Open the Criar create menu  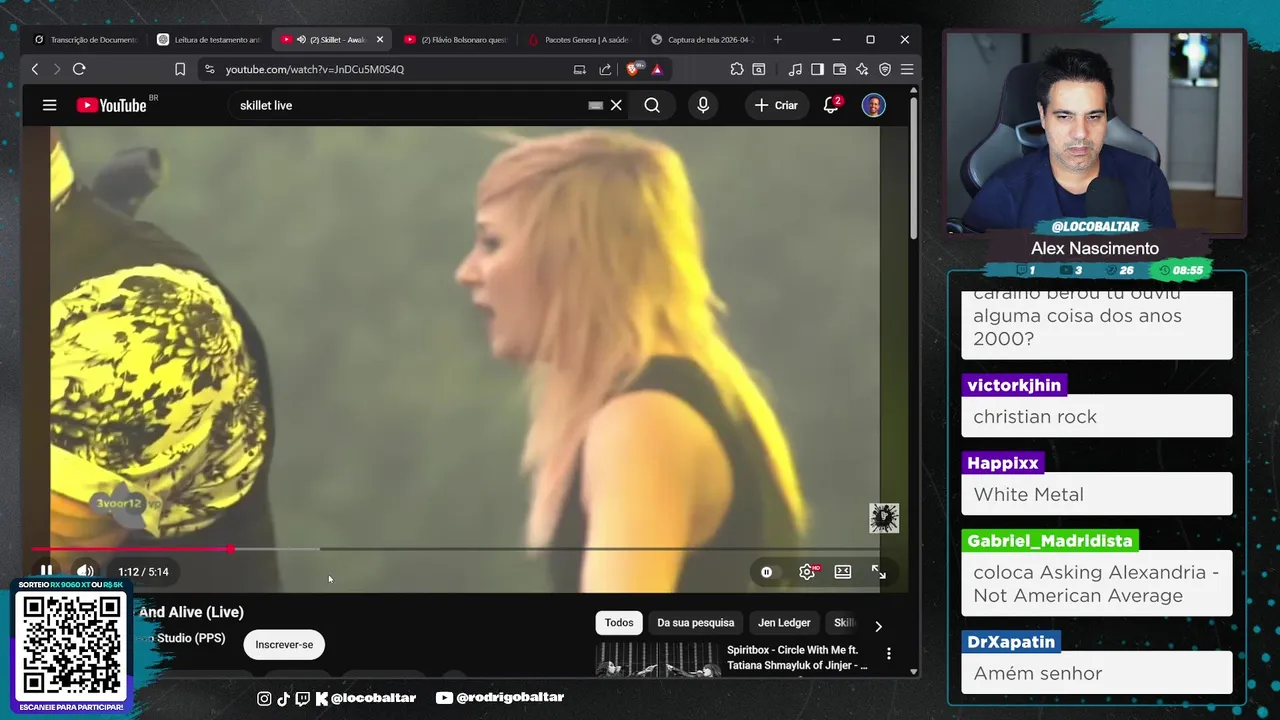click(x=776, y=105)
